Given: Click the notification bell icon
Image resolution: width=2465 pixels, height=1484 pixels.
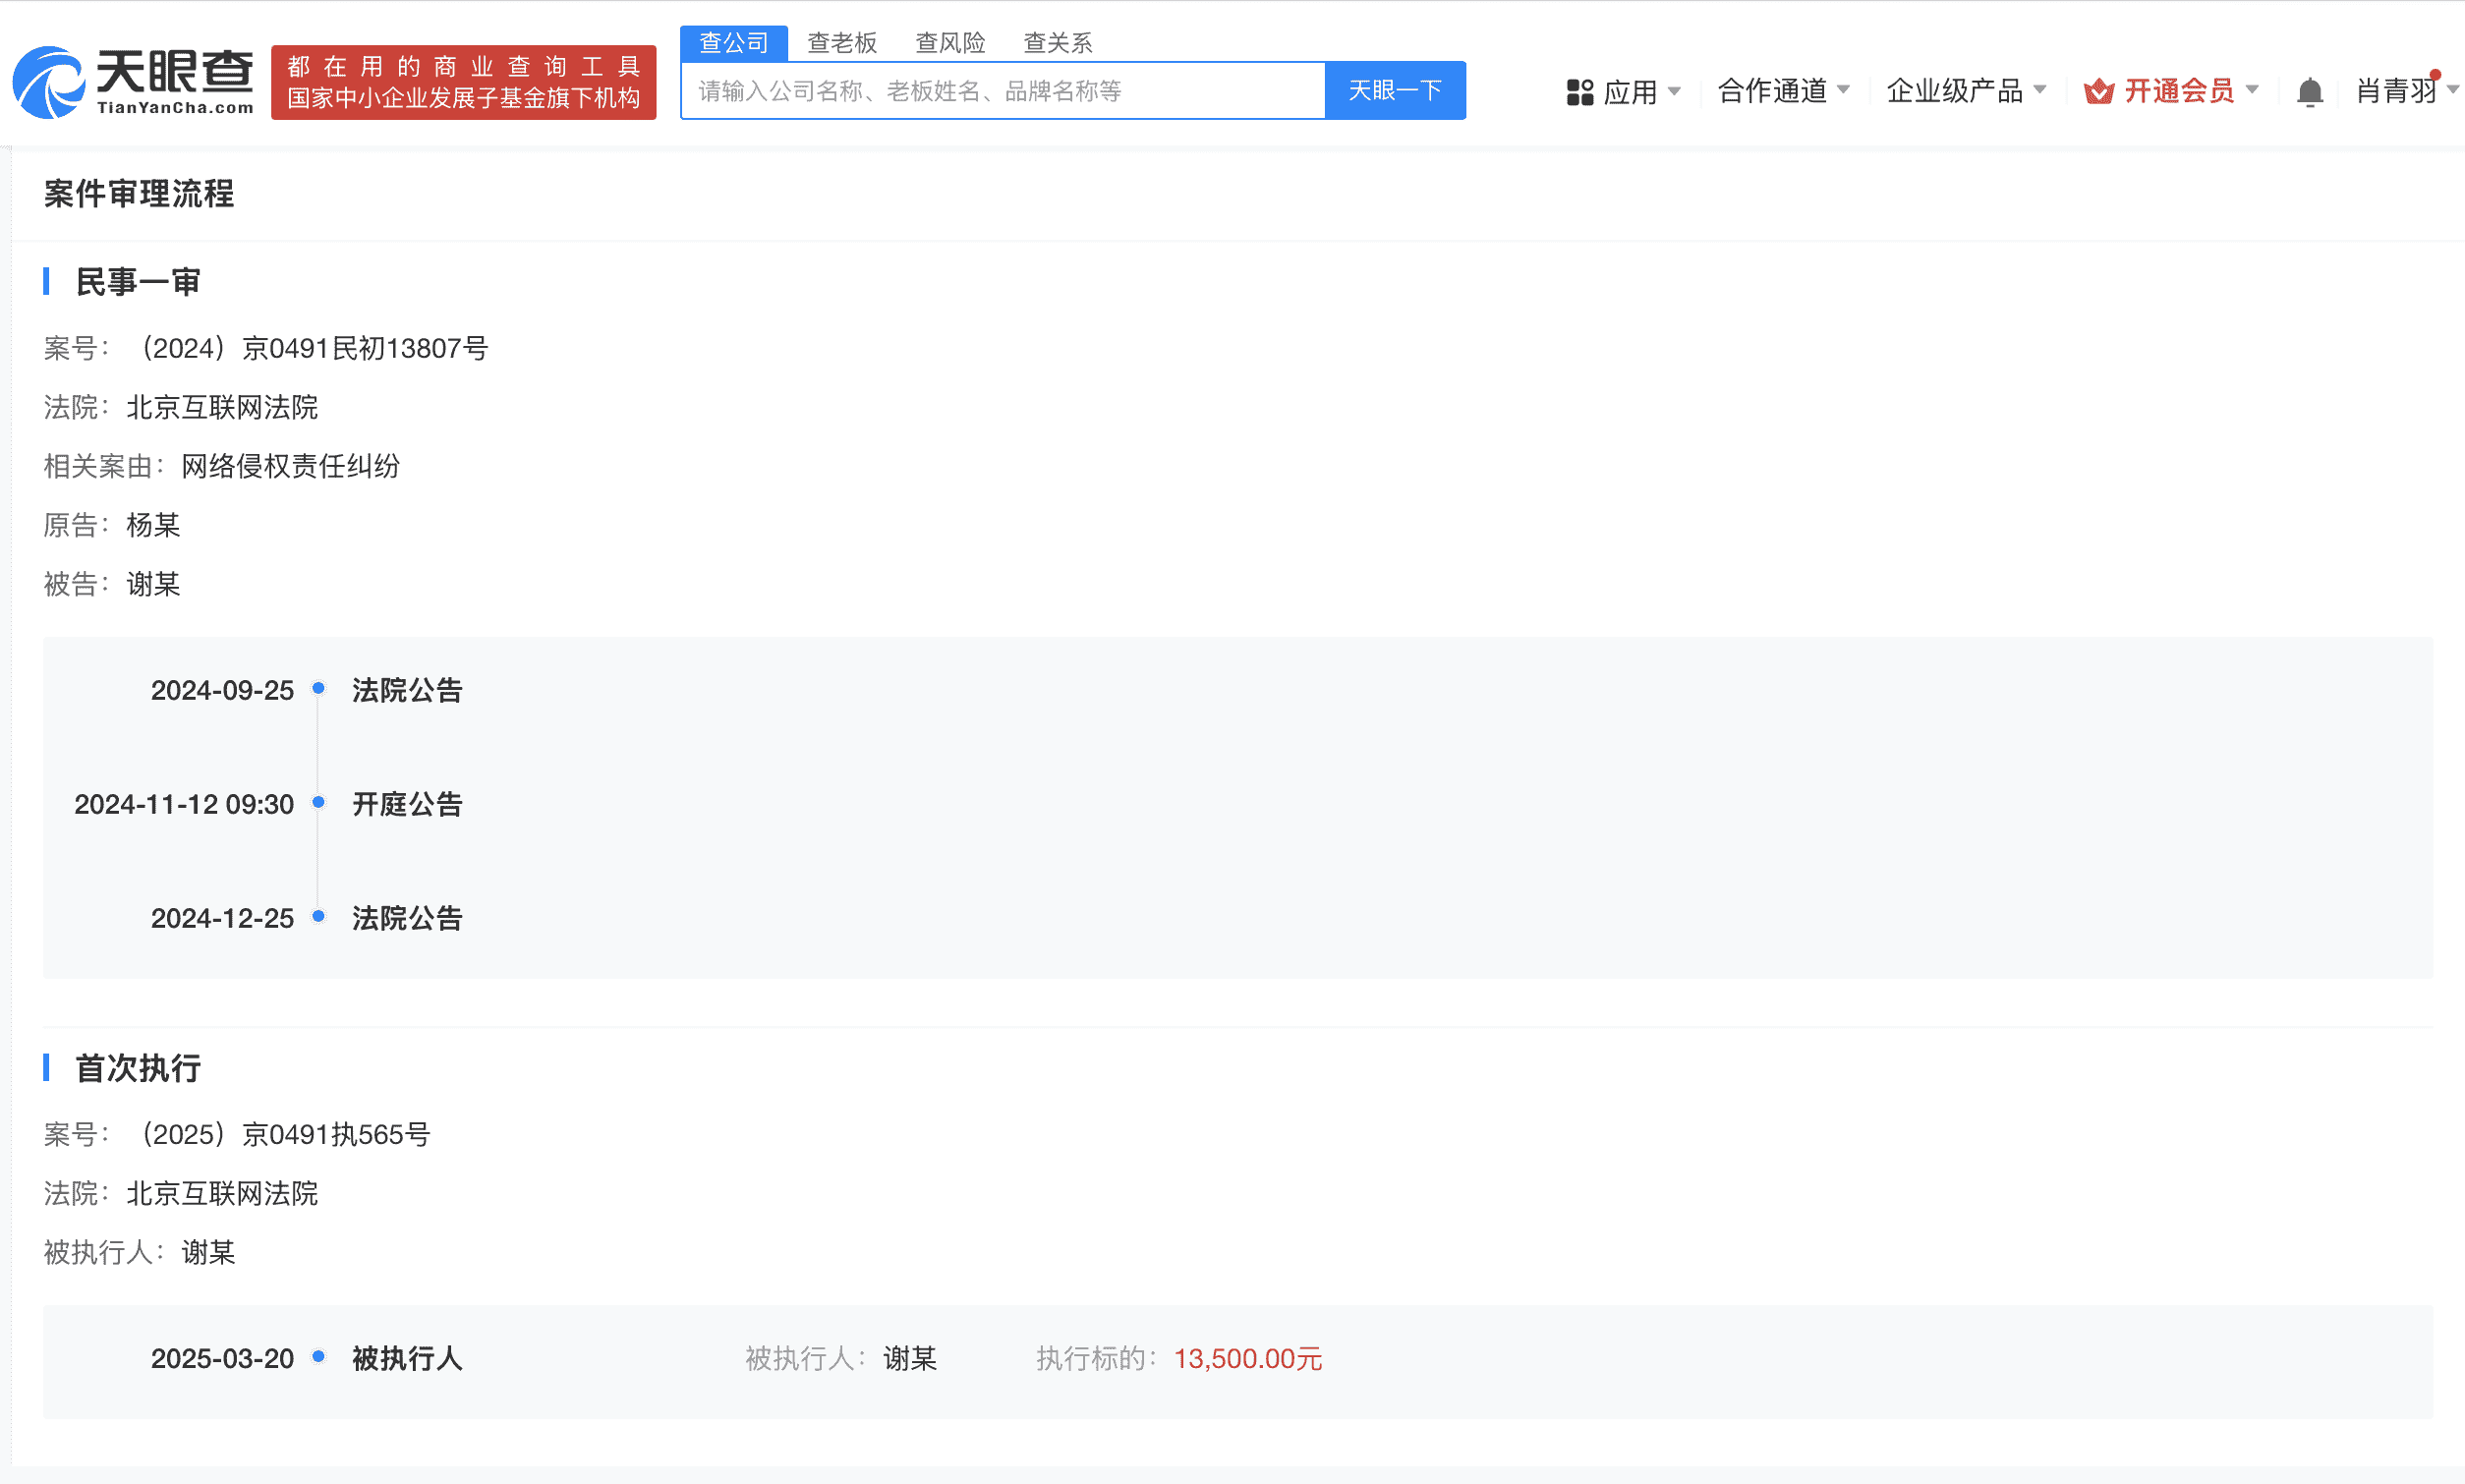Looking at the screenshot, I should coord(2310,90).
